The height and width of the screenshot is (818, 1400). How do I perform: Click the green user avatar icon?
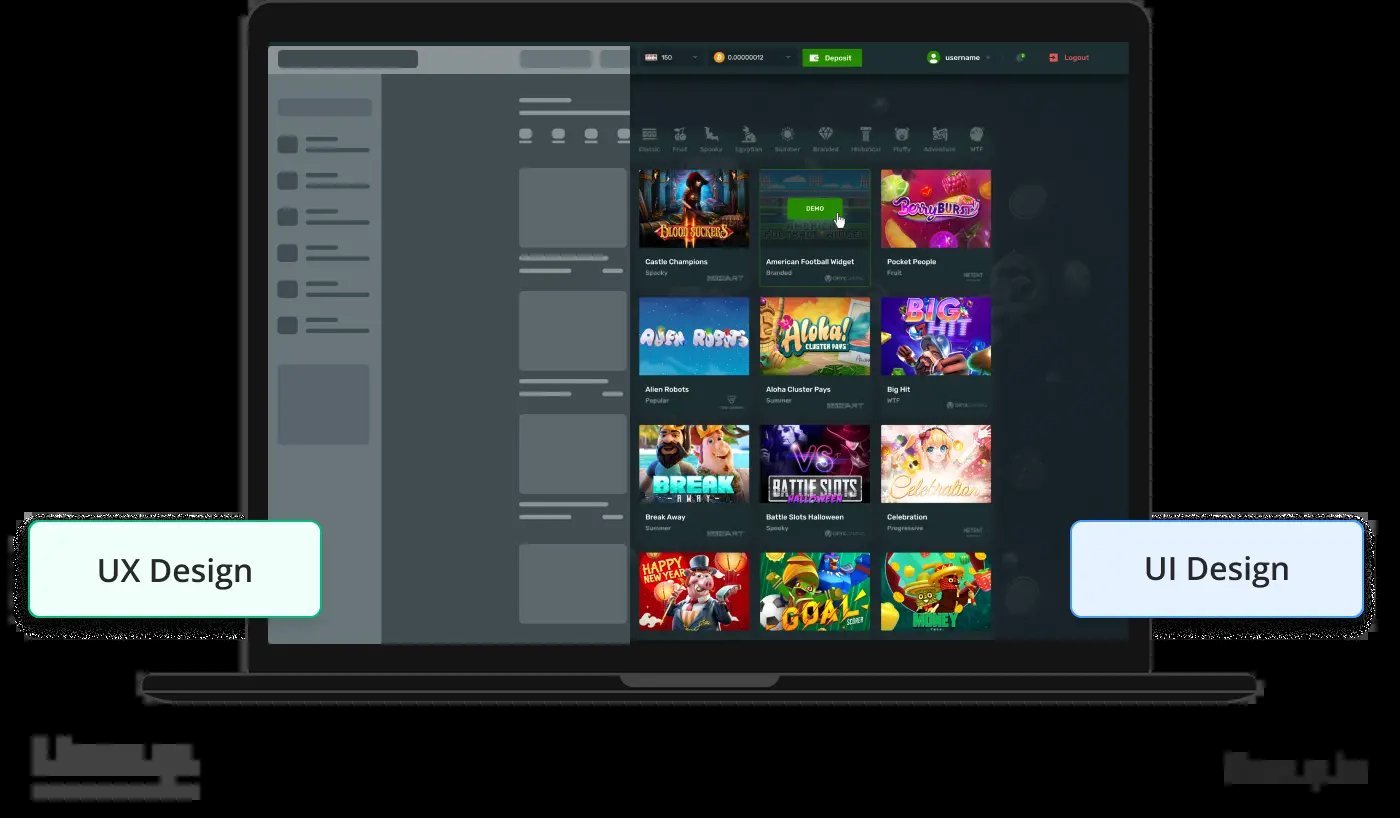click(x=933, y=58)
